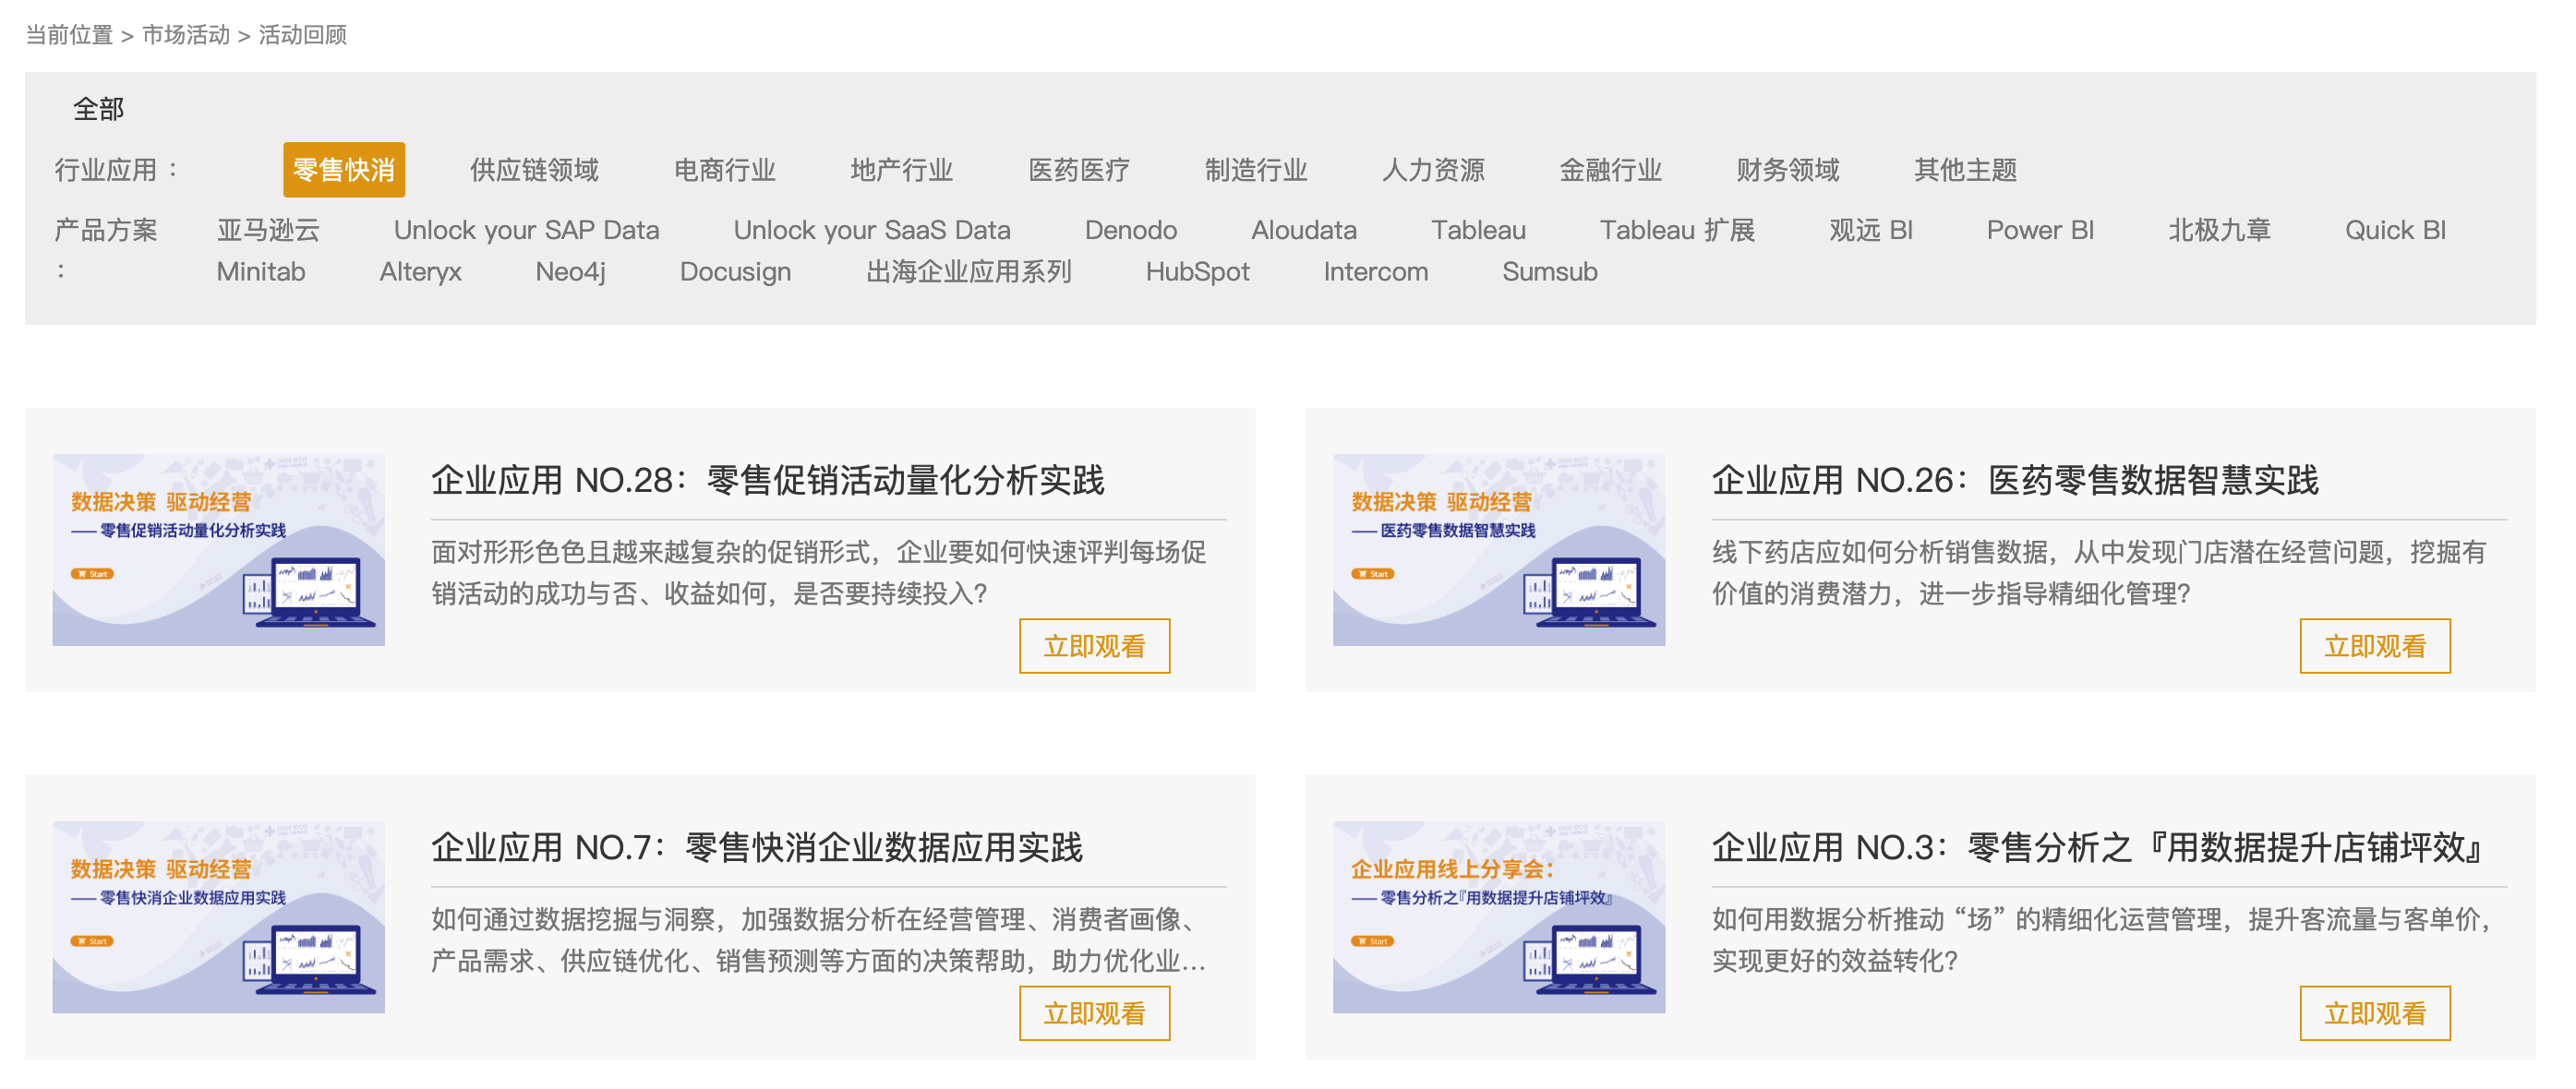2576x1089 pixels.
Task: Filter by Tableau product
Action: (1479, 230)
